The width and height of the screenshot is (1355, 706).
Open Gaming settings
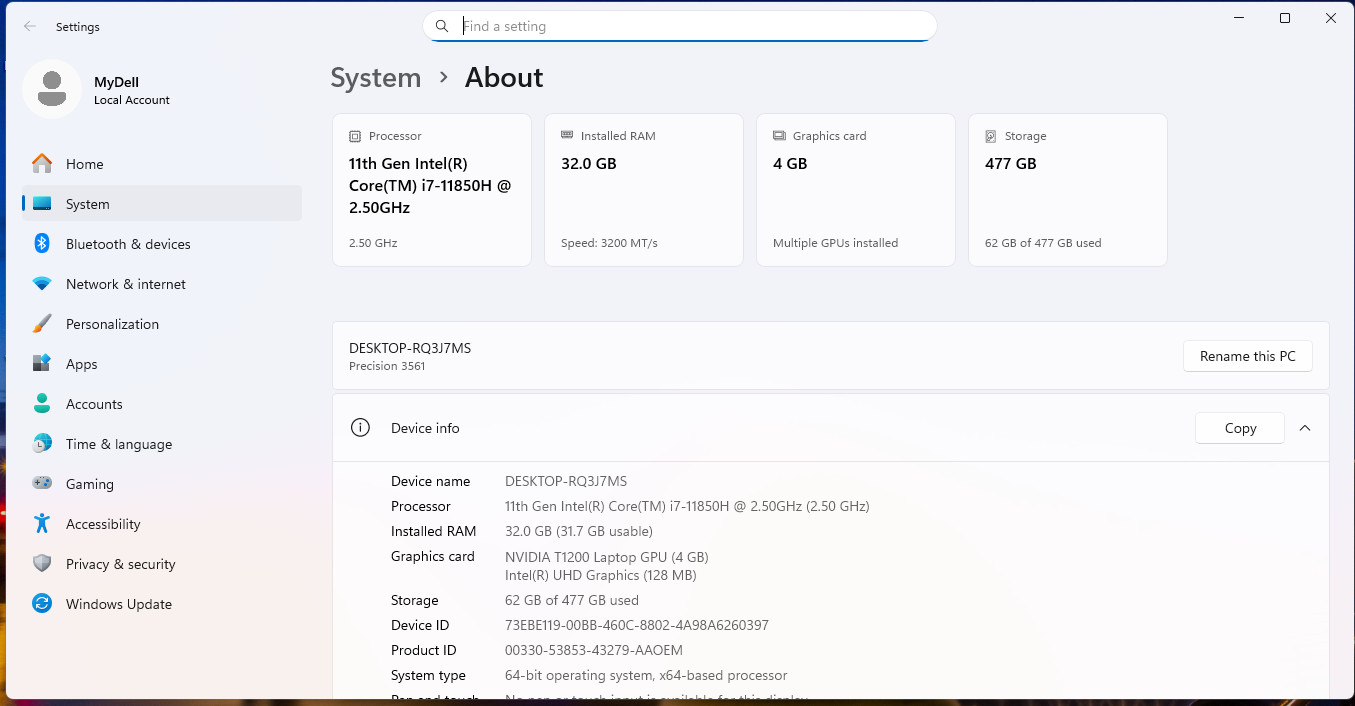coord(162,484)
